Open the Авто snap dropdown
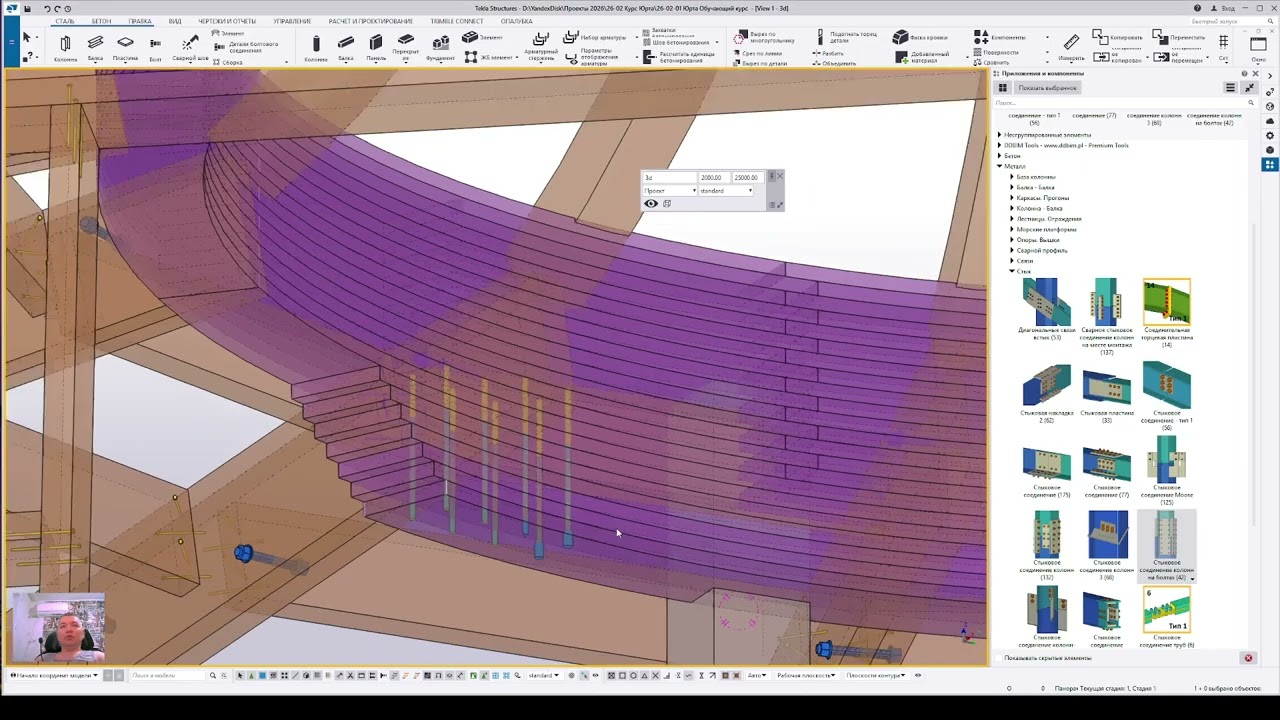 point(757,675)
